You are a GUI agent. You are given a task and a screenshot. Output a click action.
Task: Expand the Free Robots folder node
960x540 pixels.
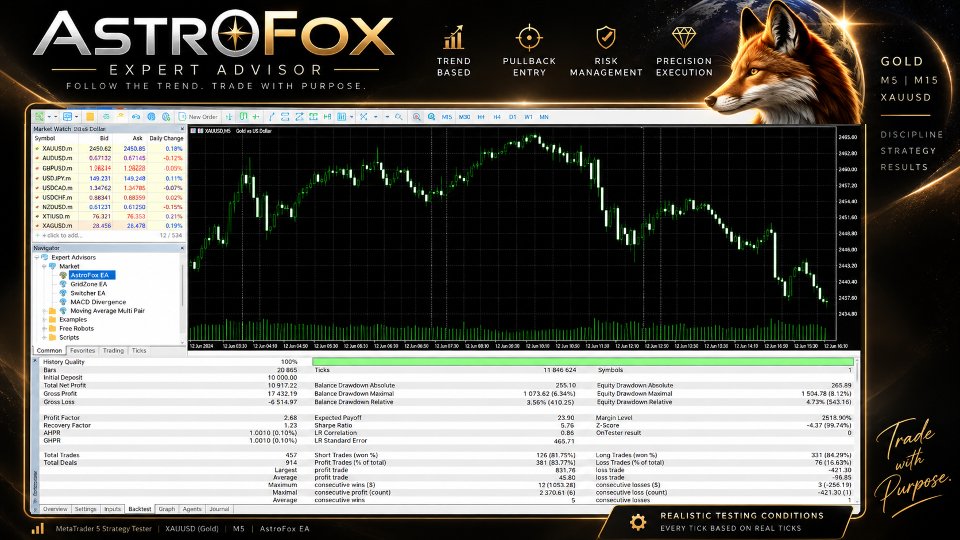click(44, 329)
